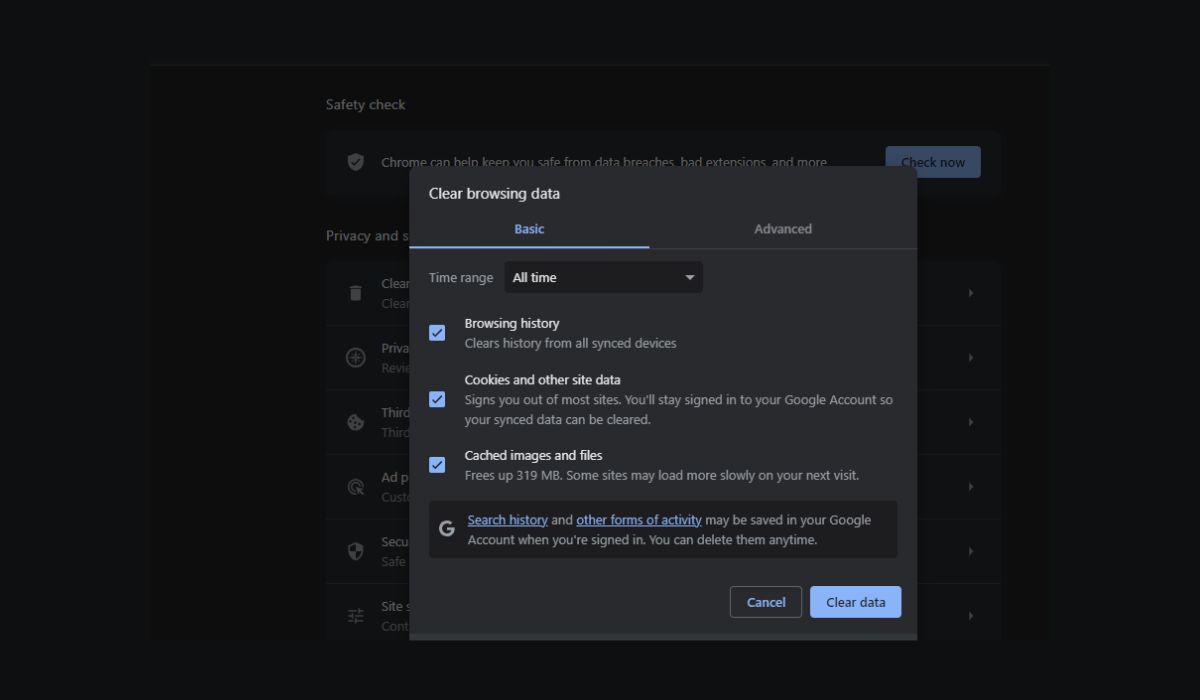Screen dimensions: 1200x700
Task: Open the Search history link
Action: pyautogui.click(x=507, y=520)
